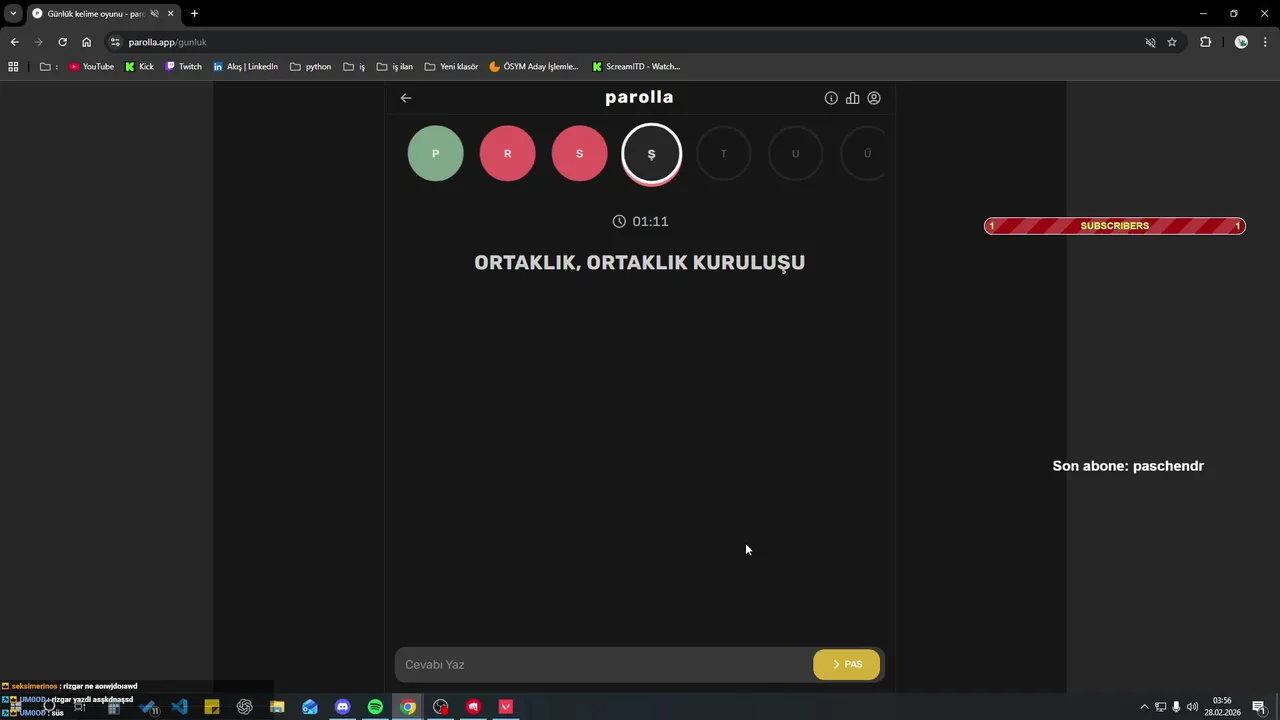The width and height of the screenshot is (1280, 720).
Task: Go back using the parolla header arrow
Action: [406, 98]
